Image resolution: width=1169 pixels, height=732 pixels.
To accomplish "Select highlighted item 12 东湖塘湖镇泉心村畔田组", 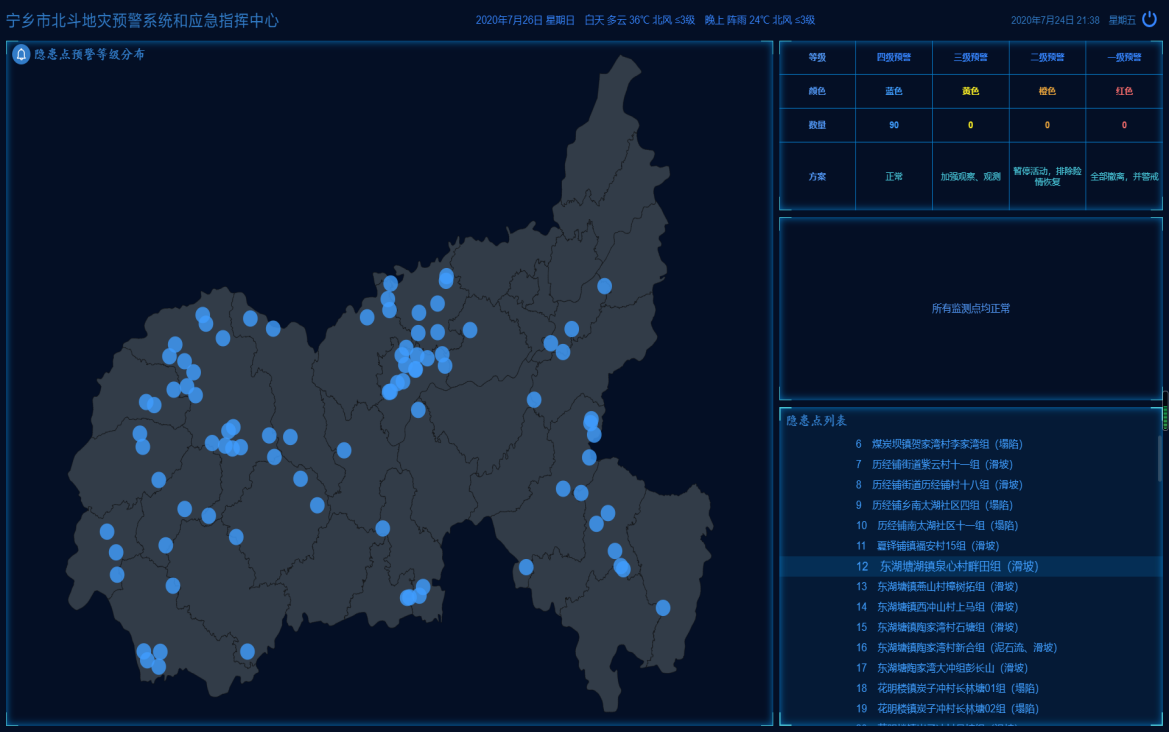I will (x=946, y=566).
